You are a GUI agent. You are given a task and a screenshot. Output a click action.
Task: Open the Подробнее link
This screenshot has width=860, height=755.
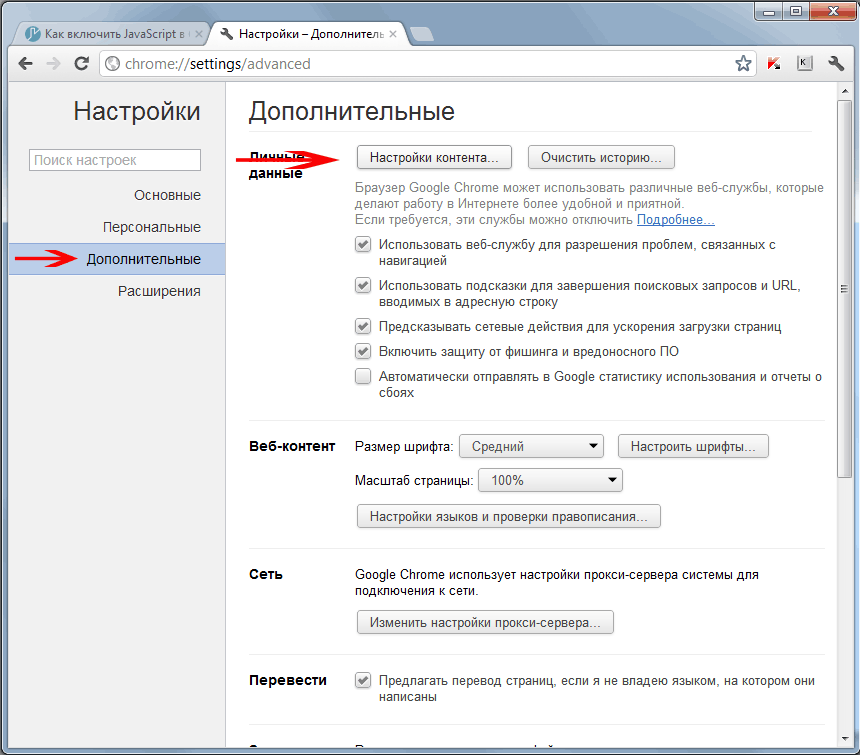[x=676, y=220]
